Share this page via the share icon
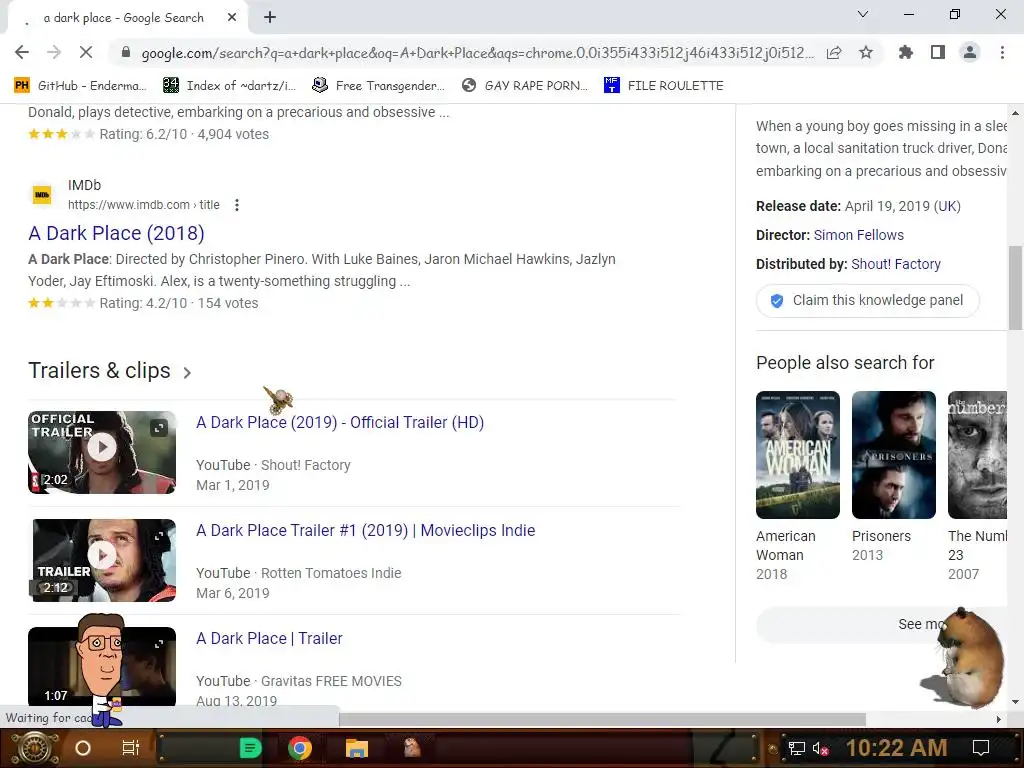The height and width of the screenshot is (768, 1024). [834, 53]
